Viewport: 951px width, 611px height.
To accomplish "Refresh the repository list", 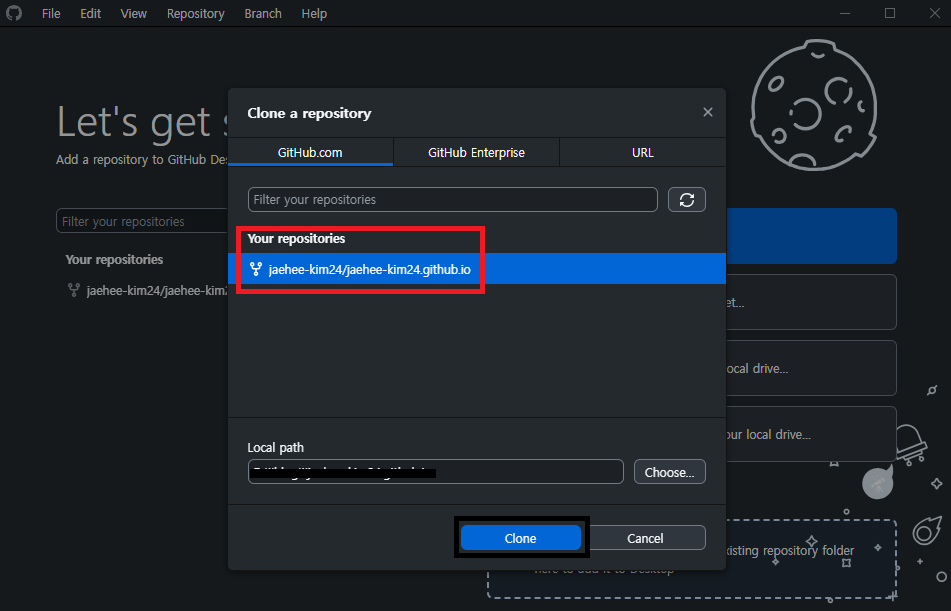I will click(687, 200).
